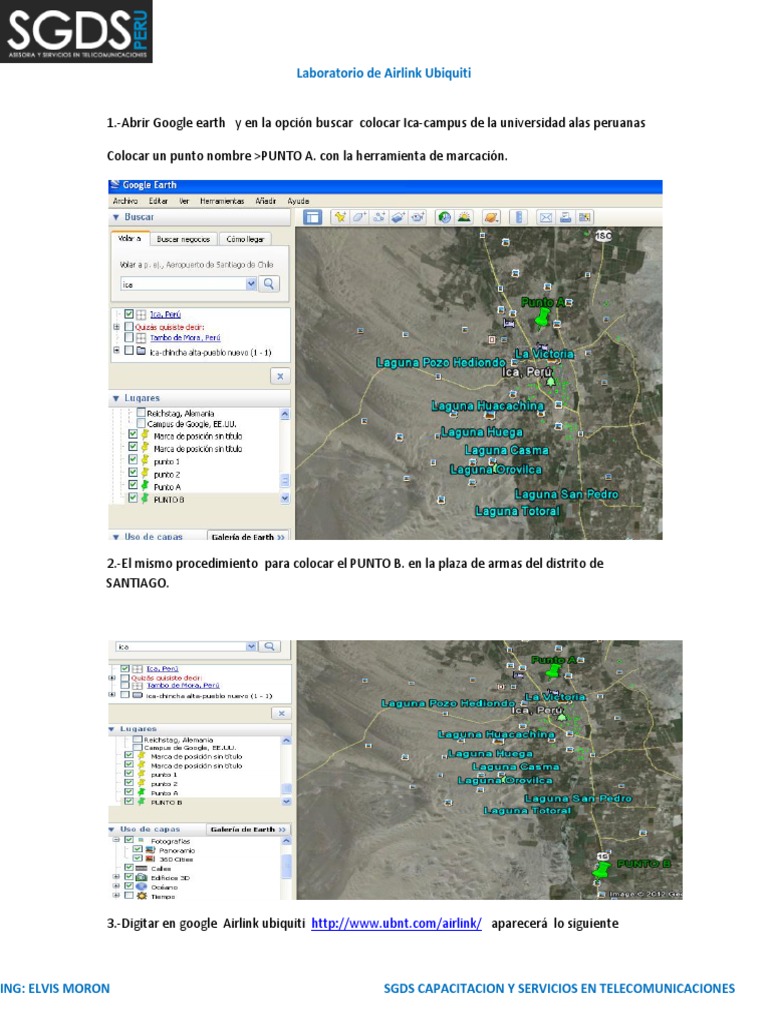Click the magnifier search button in first screenshot
This screenshot has height=1024, width=768.
[269, 284]
